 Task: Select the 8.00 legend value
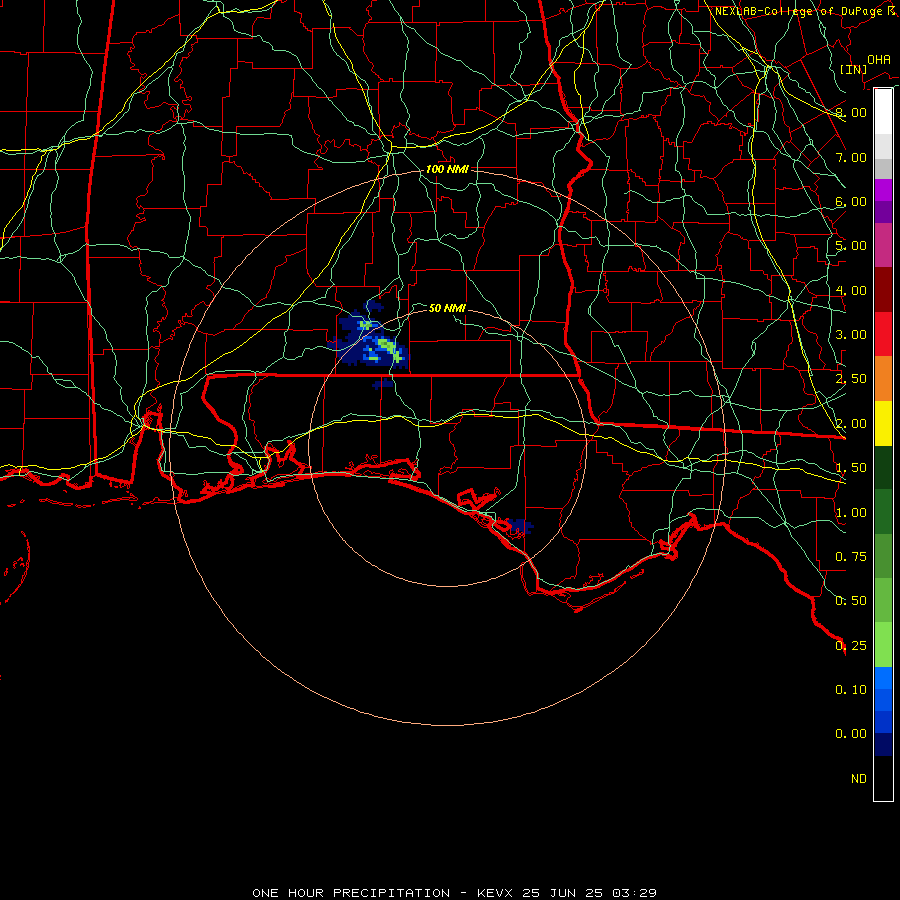point(851,112)
